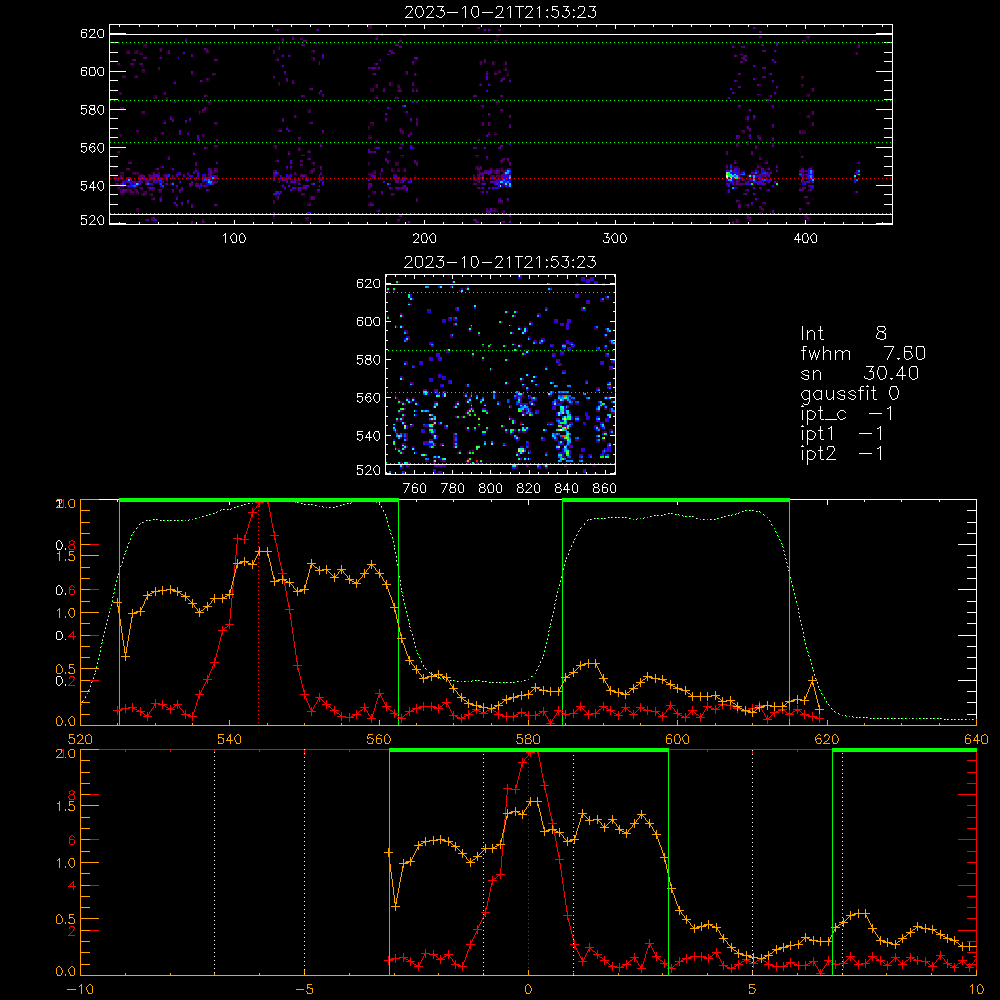Select the 'ipt_c -1' readout

[x=847, y=414]
